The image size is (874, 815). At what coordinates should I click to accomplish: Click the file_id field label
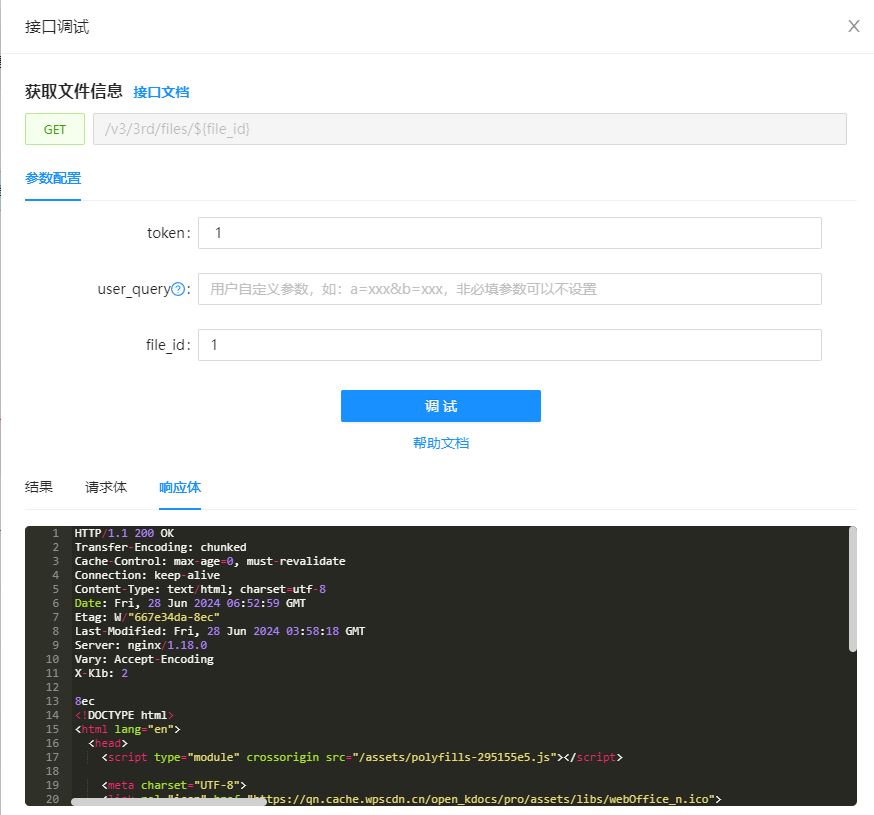click(168, 345)
